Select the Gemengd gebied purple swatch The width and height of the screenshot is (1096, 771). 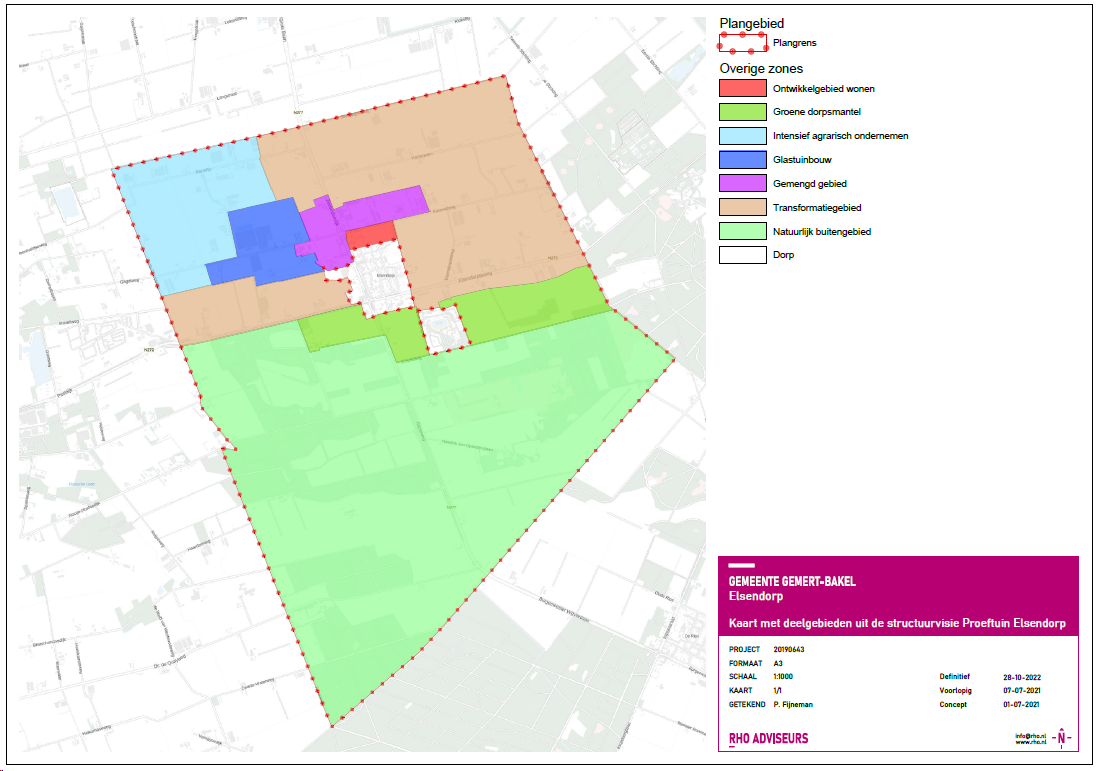pyautogui.click(x=743, y=183)
